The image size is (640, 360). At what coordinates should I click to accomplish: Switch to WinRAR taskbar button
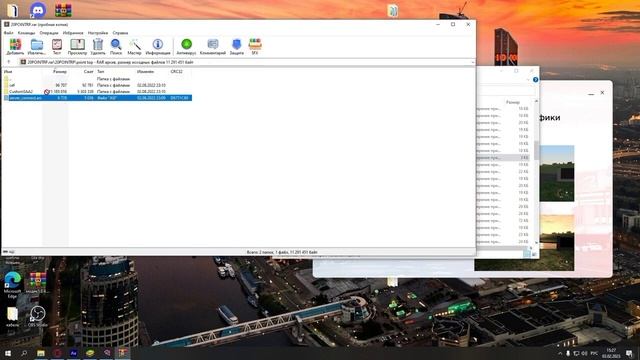(122, 353)
